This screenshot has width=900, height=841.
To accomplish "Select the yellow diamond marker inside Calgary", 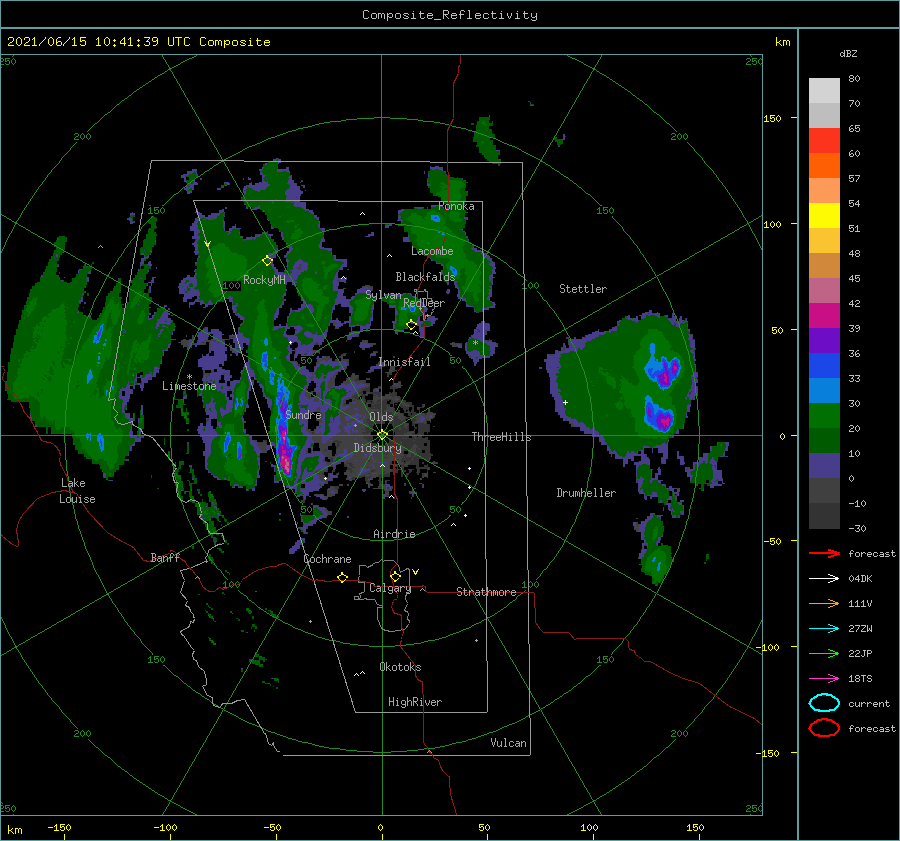I will point(395,576).
